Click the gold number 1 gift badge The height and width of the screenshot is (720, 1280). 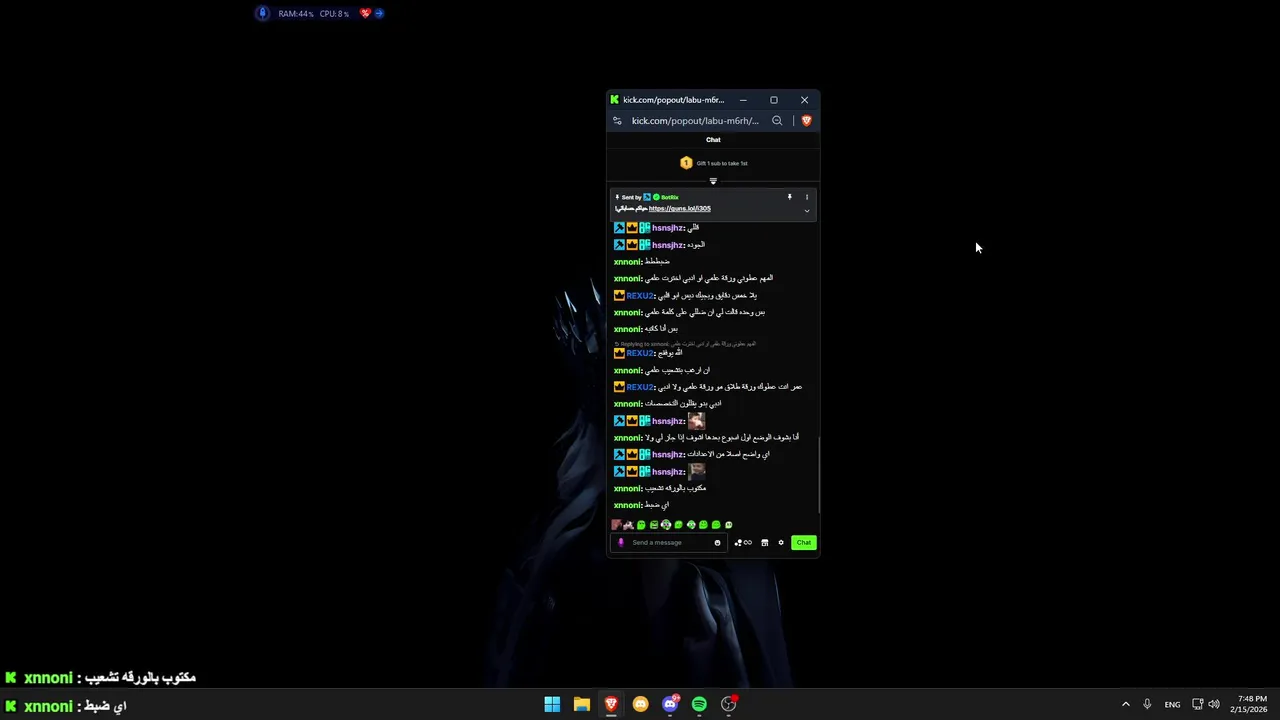pyautogui.click(x=686, y=163)
